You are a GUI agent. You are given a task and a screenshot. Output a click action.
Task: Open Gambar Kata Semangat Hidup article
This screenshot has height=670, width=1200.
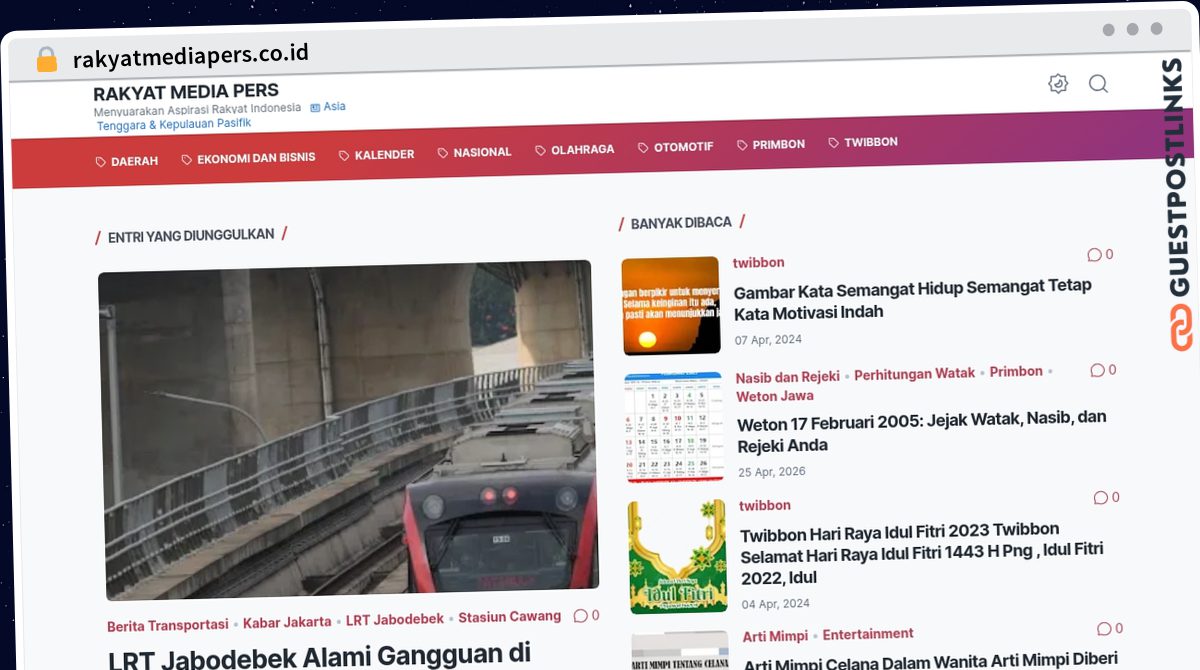pyautogui.click(x=912, y=299)
